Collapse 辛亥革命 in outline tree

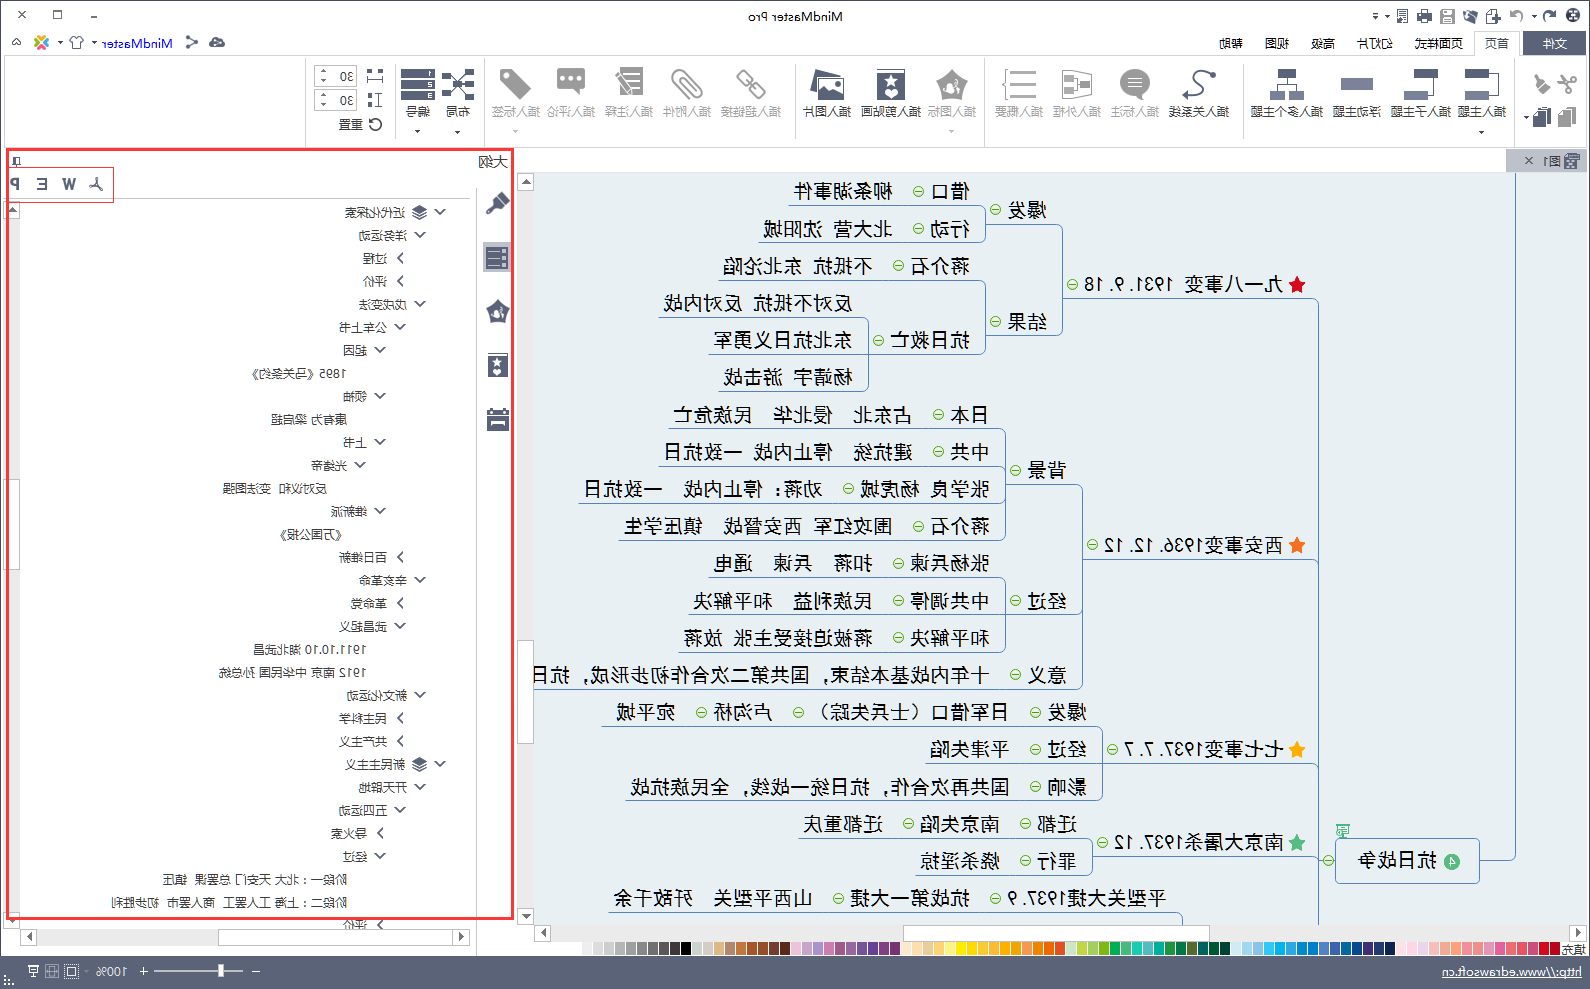click(420, 580)
